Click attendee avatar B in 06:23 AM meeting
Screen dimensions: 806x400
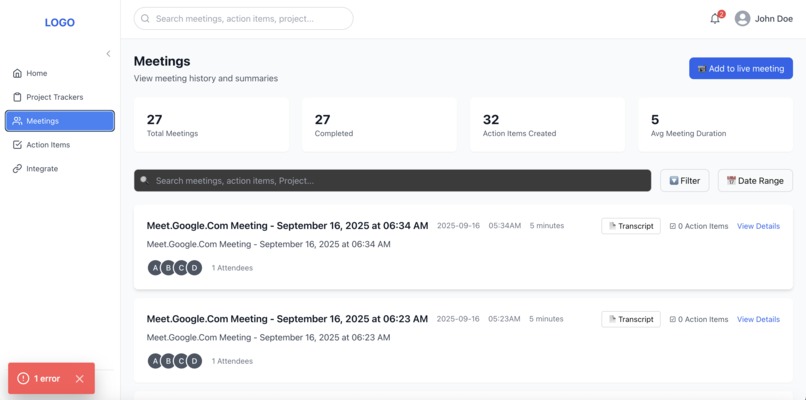tap(168, 361)
